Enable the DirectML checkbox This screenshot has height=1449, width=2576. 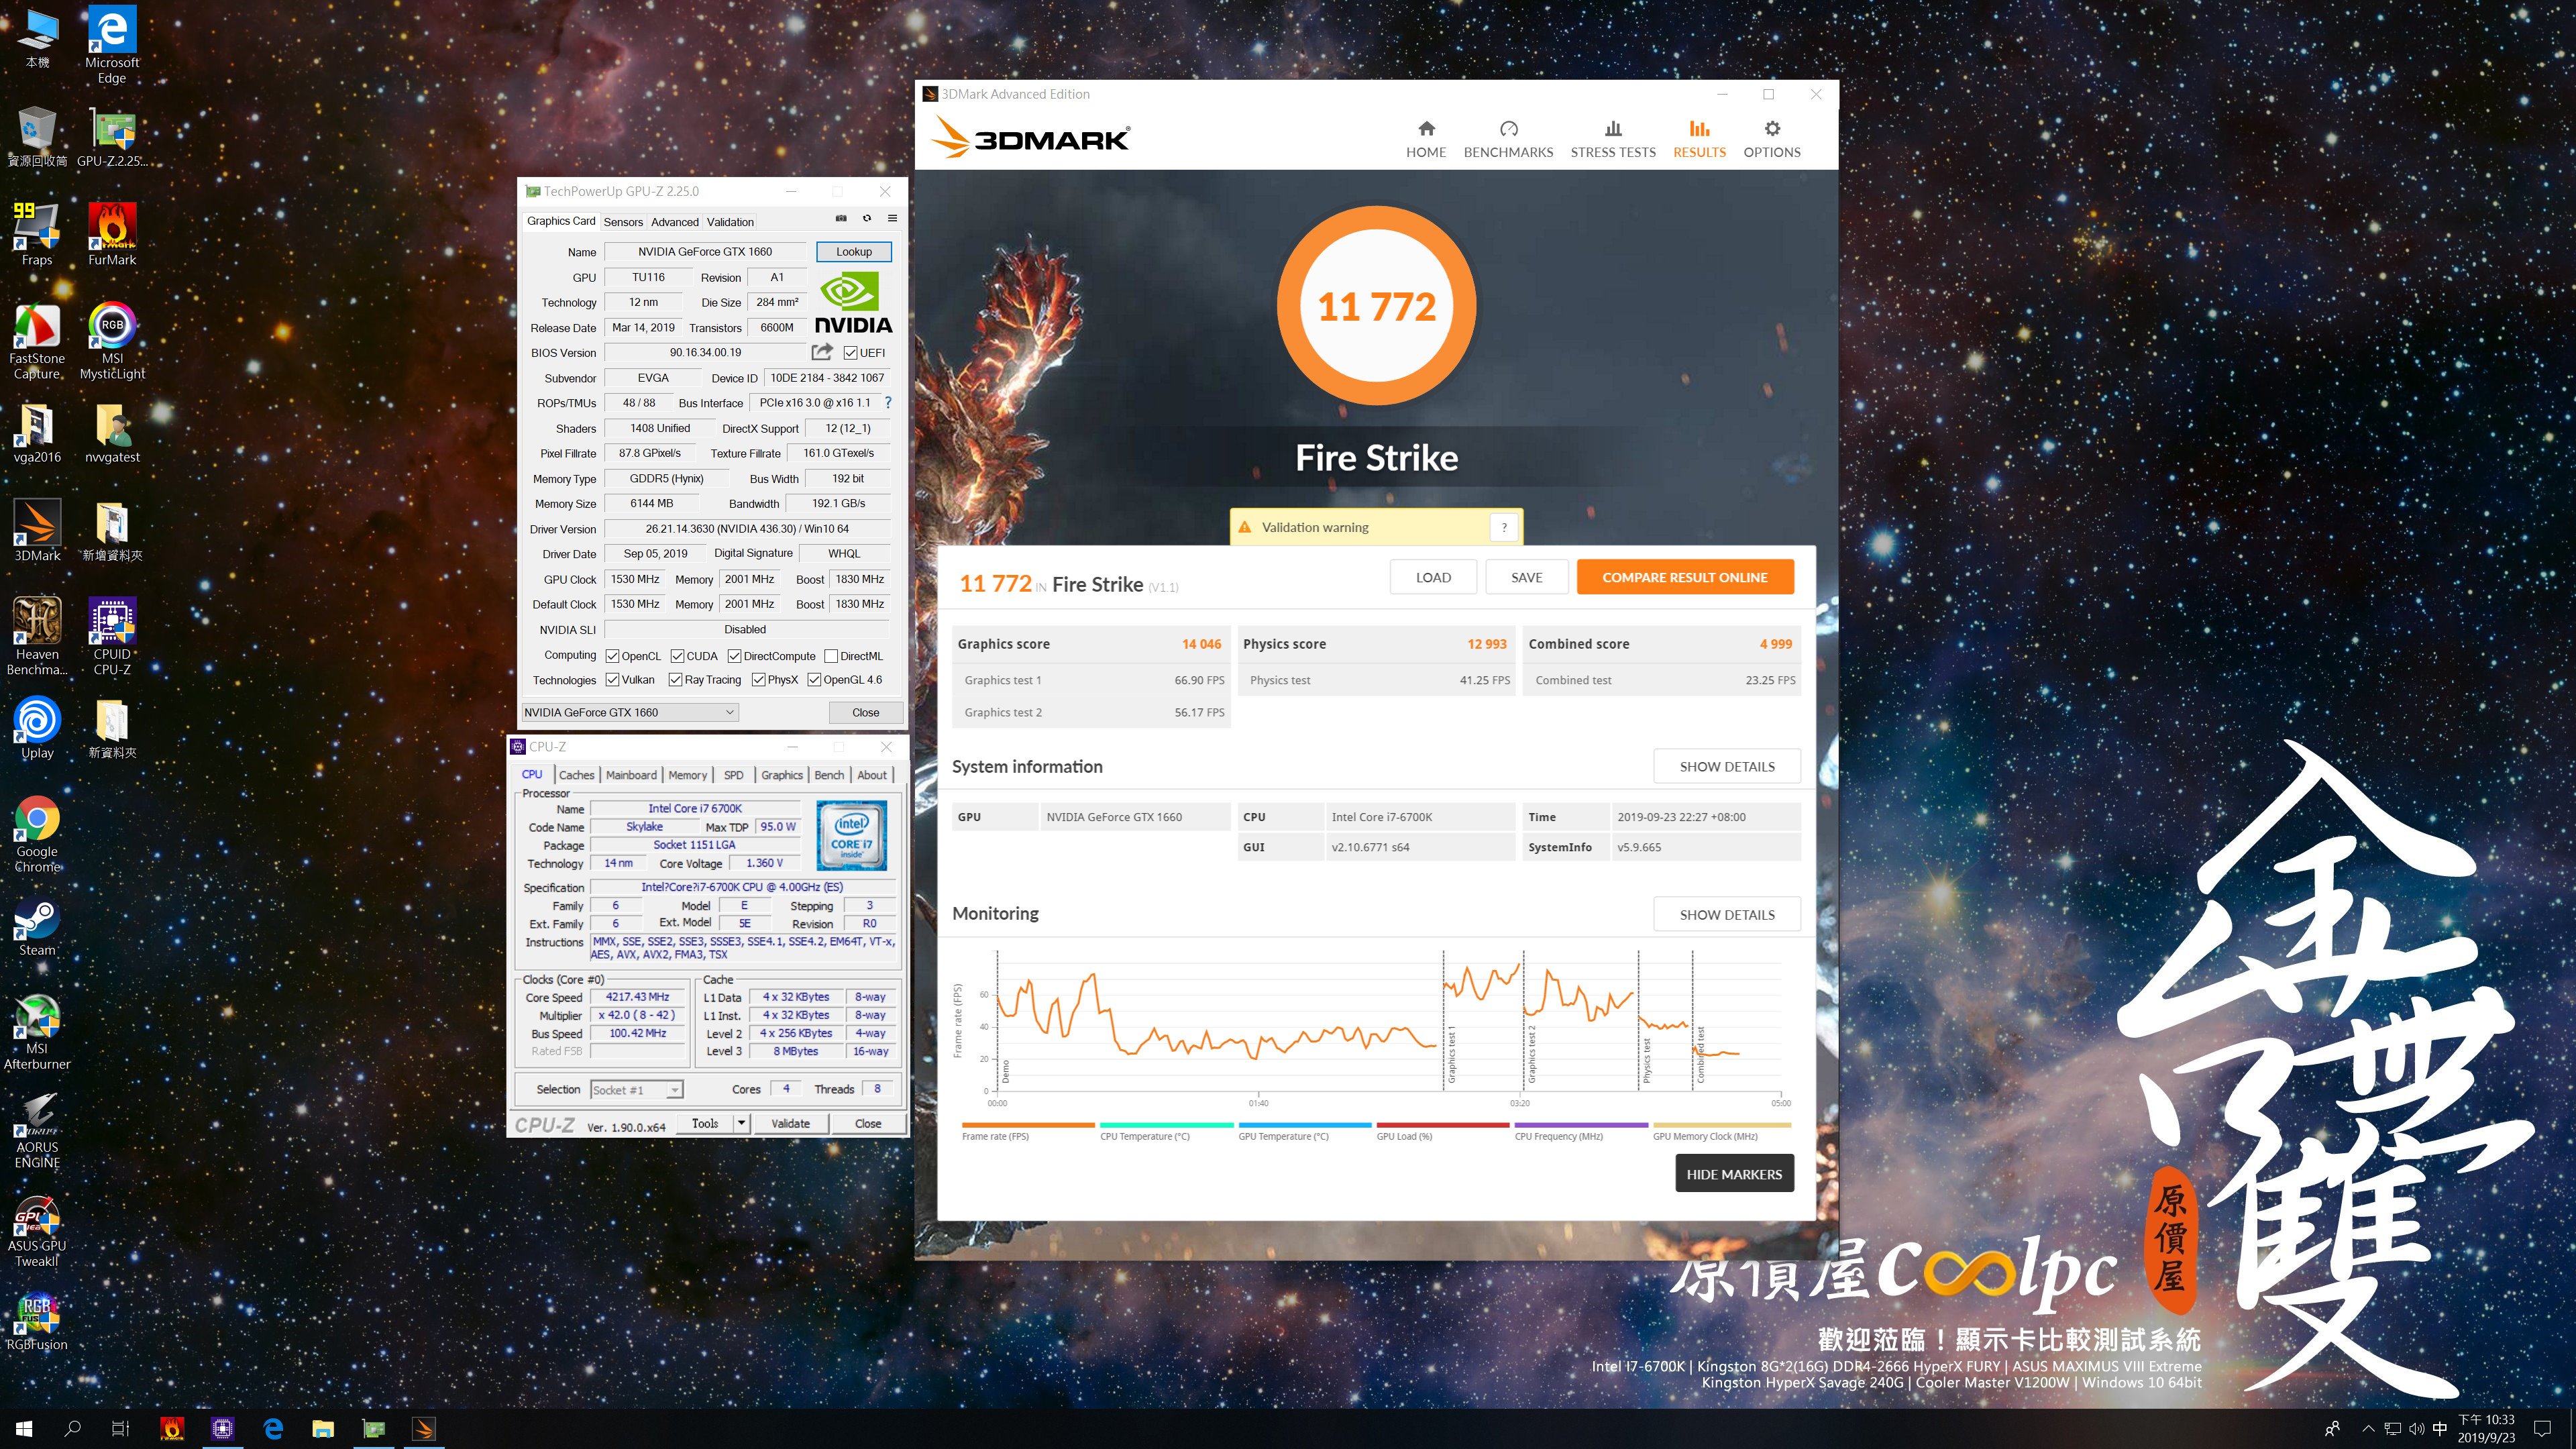point(831,656)
